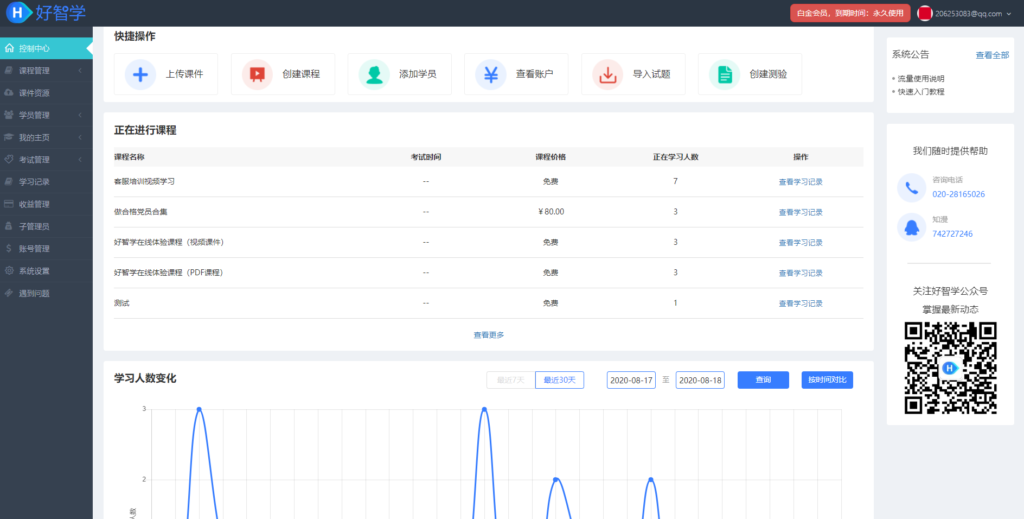Screen dimensions: 1024x519
Task: Click the gear icon beside 系统设置
Action: point(9,271)
